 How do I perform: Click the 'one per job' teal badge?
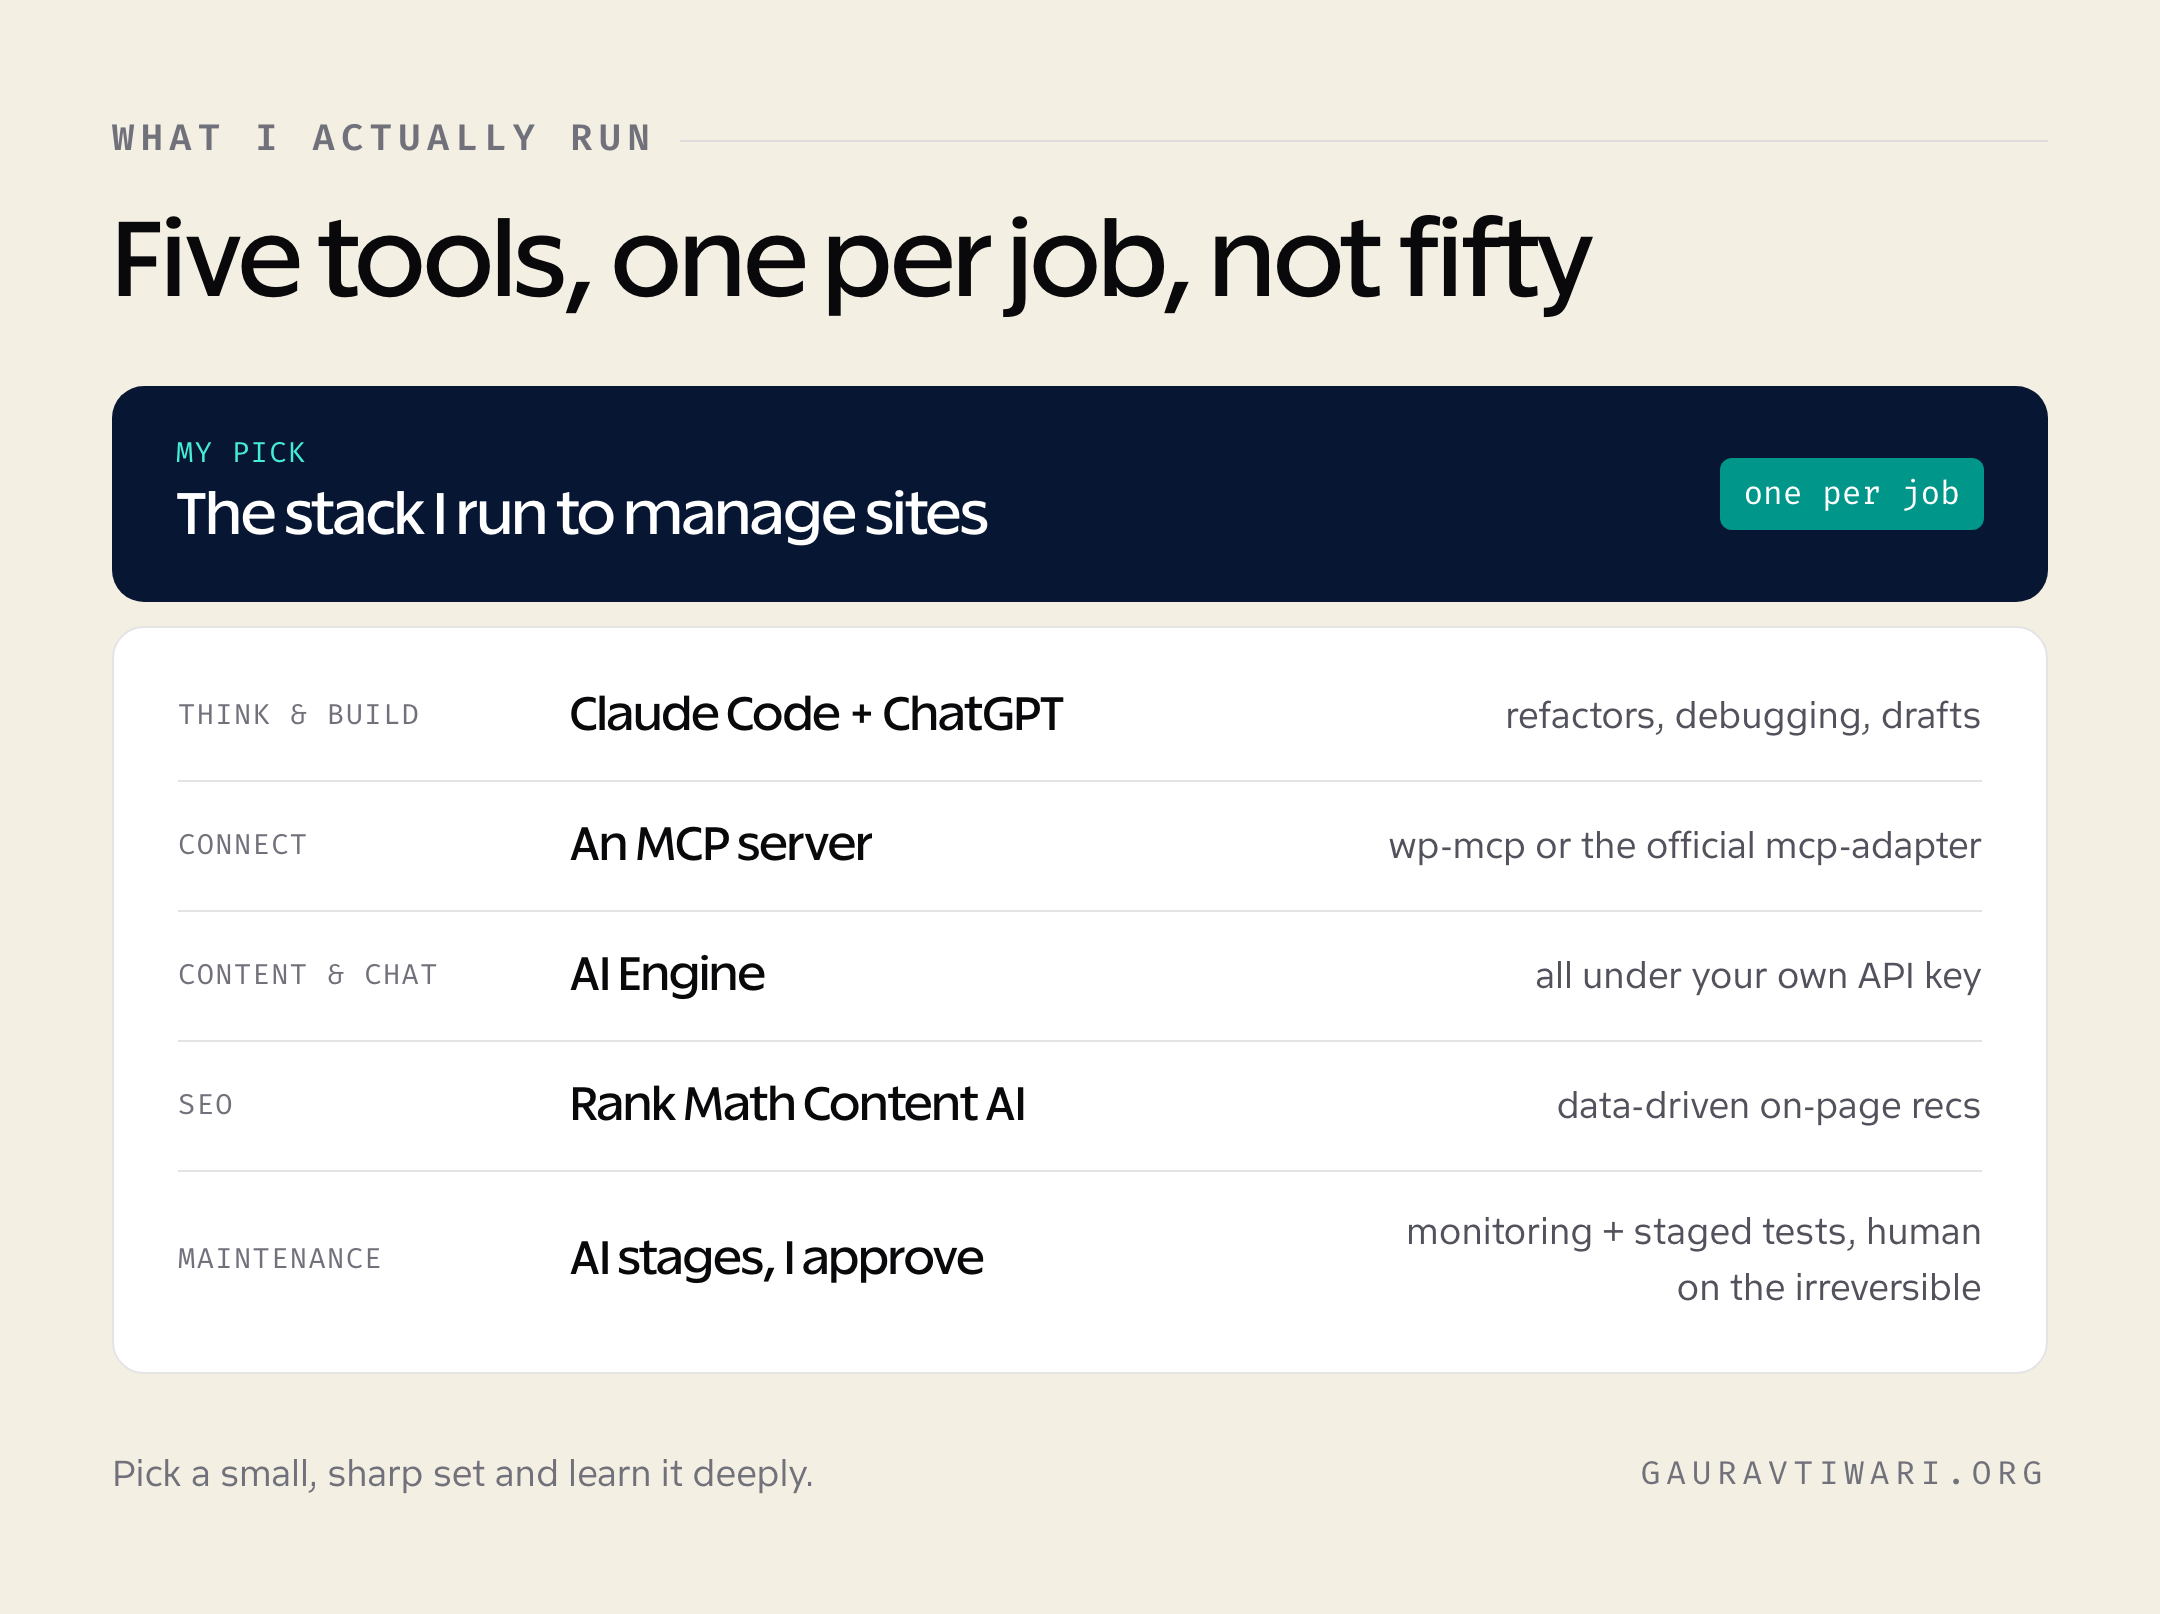pyautogui.click(x=1851, y=494)
